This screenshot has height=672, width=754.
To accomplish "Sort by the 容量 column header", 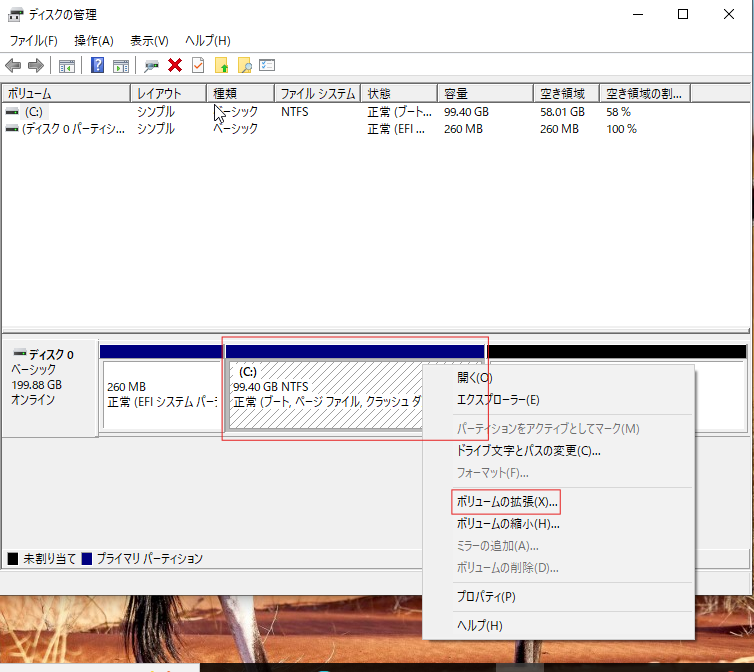I will coord(485,93).
